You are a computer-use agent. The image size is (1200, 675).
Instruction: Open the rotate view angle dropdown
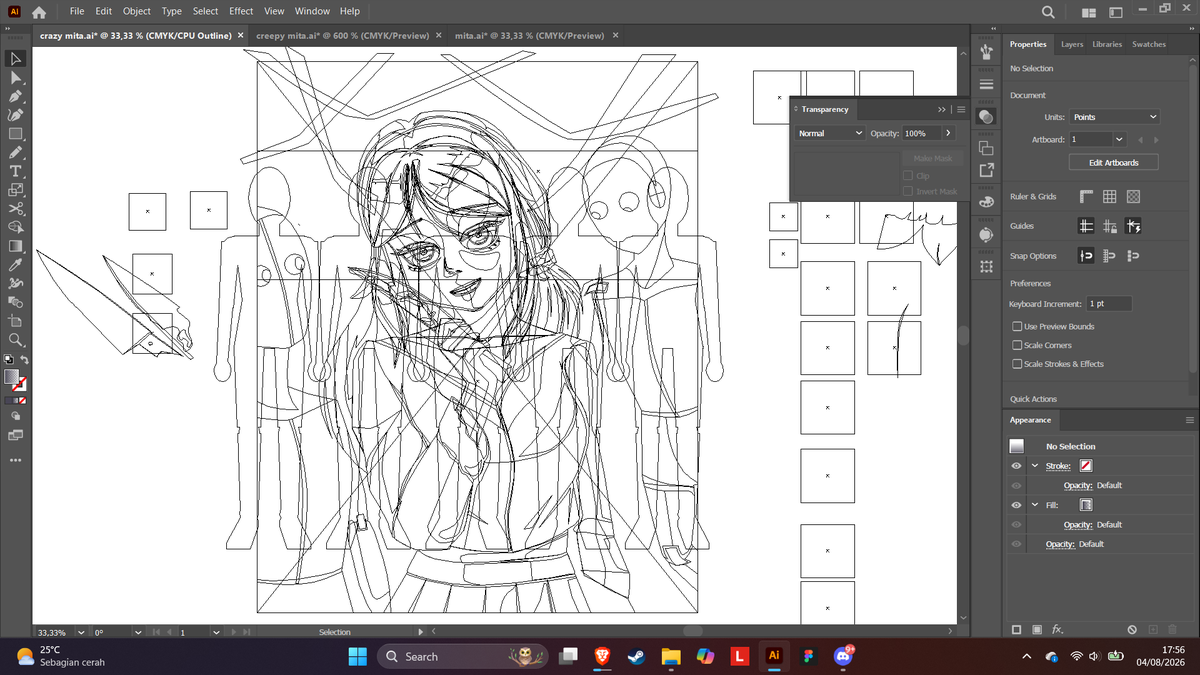tap(138, 632)
